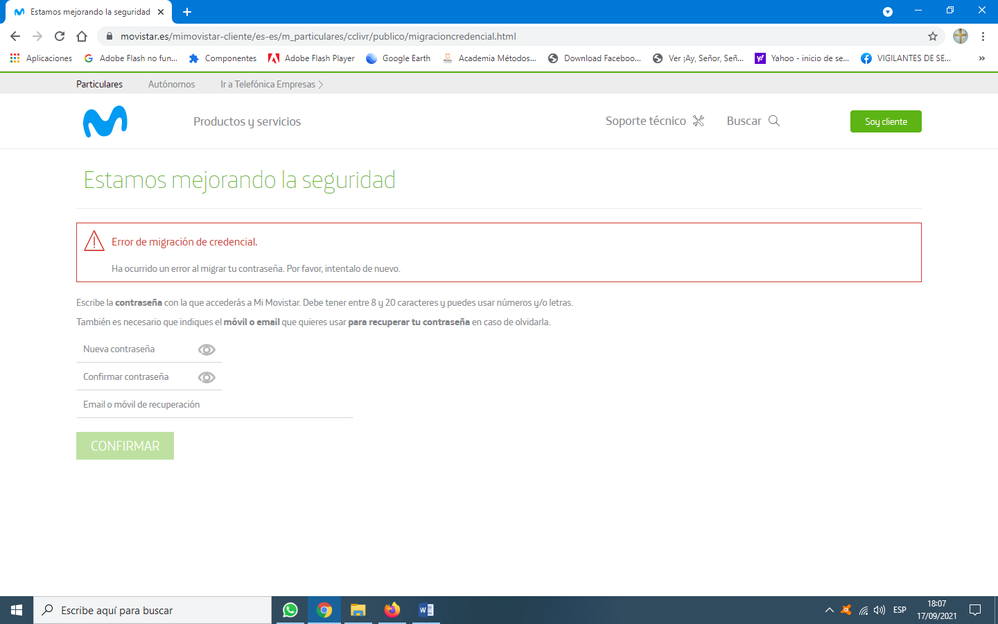
Task: Click the Soy cliente button
Action: click(x=885, y=121)
